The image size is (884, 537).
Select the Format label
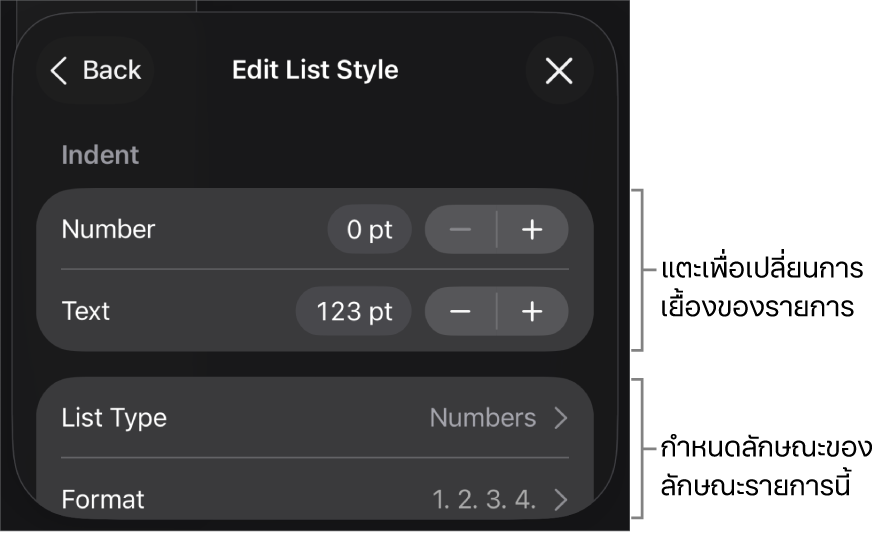[x=103, y=500]
